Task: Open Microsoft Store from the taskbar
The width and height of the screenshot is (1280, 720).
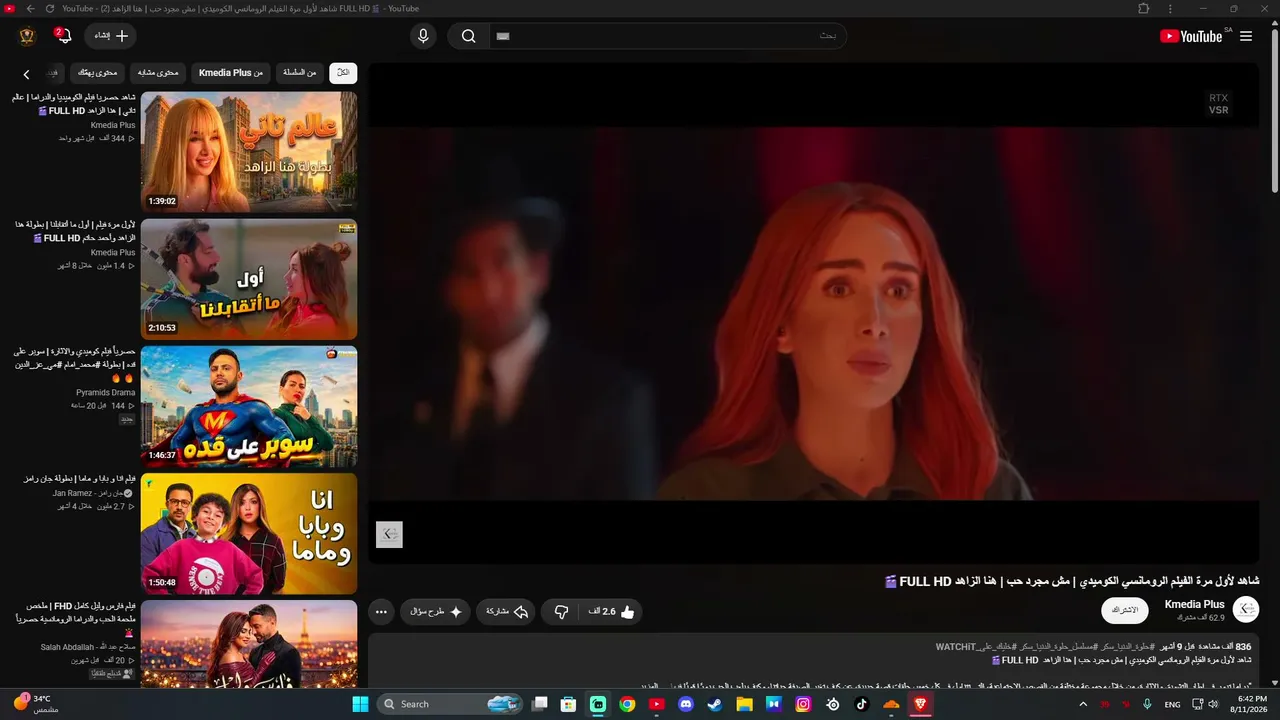Action: [x=569, y=704]
